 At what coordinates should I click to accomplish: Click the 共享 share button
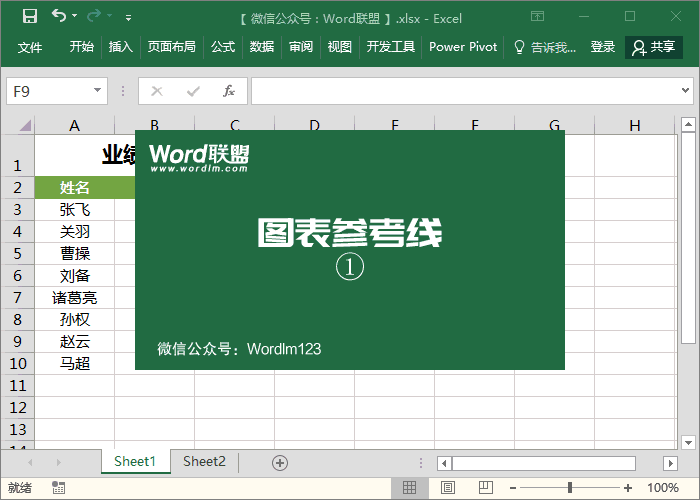654,47
